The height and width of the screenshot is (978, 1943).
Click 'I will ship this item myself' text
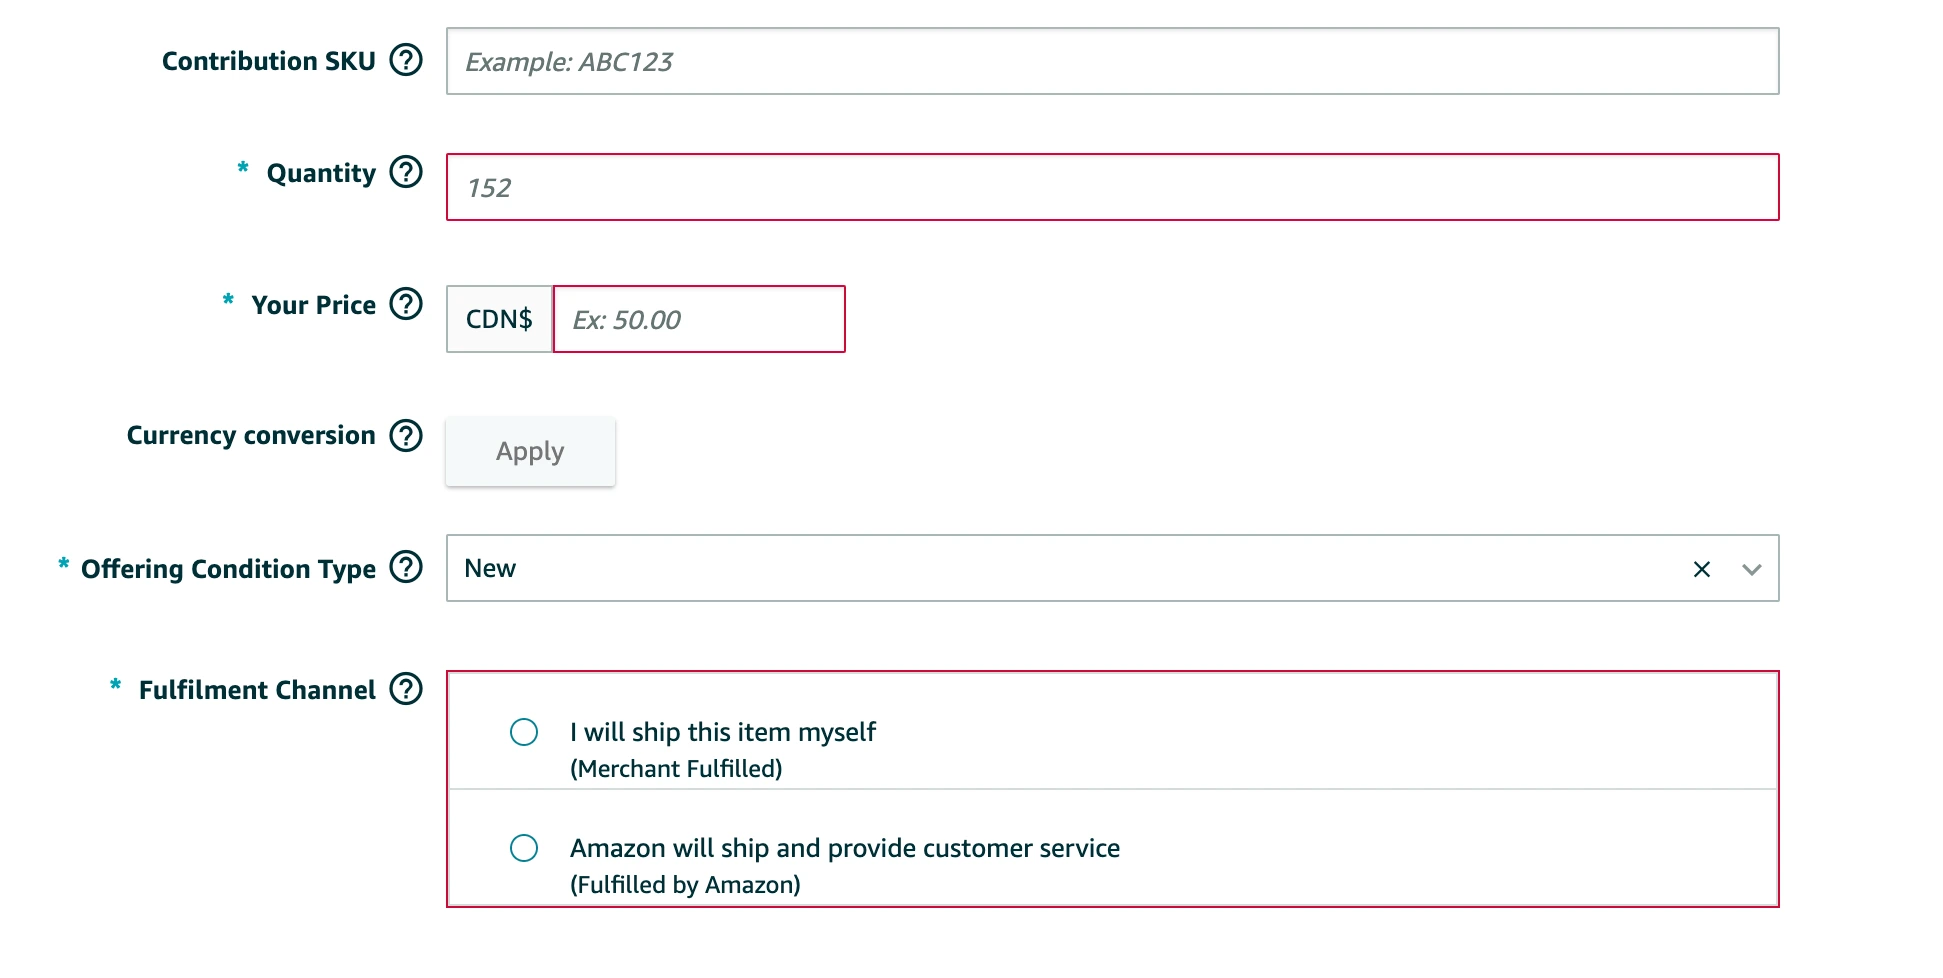pos(722,732)
